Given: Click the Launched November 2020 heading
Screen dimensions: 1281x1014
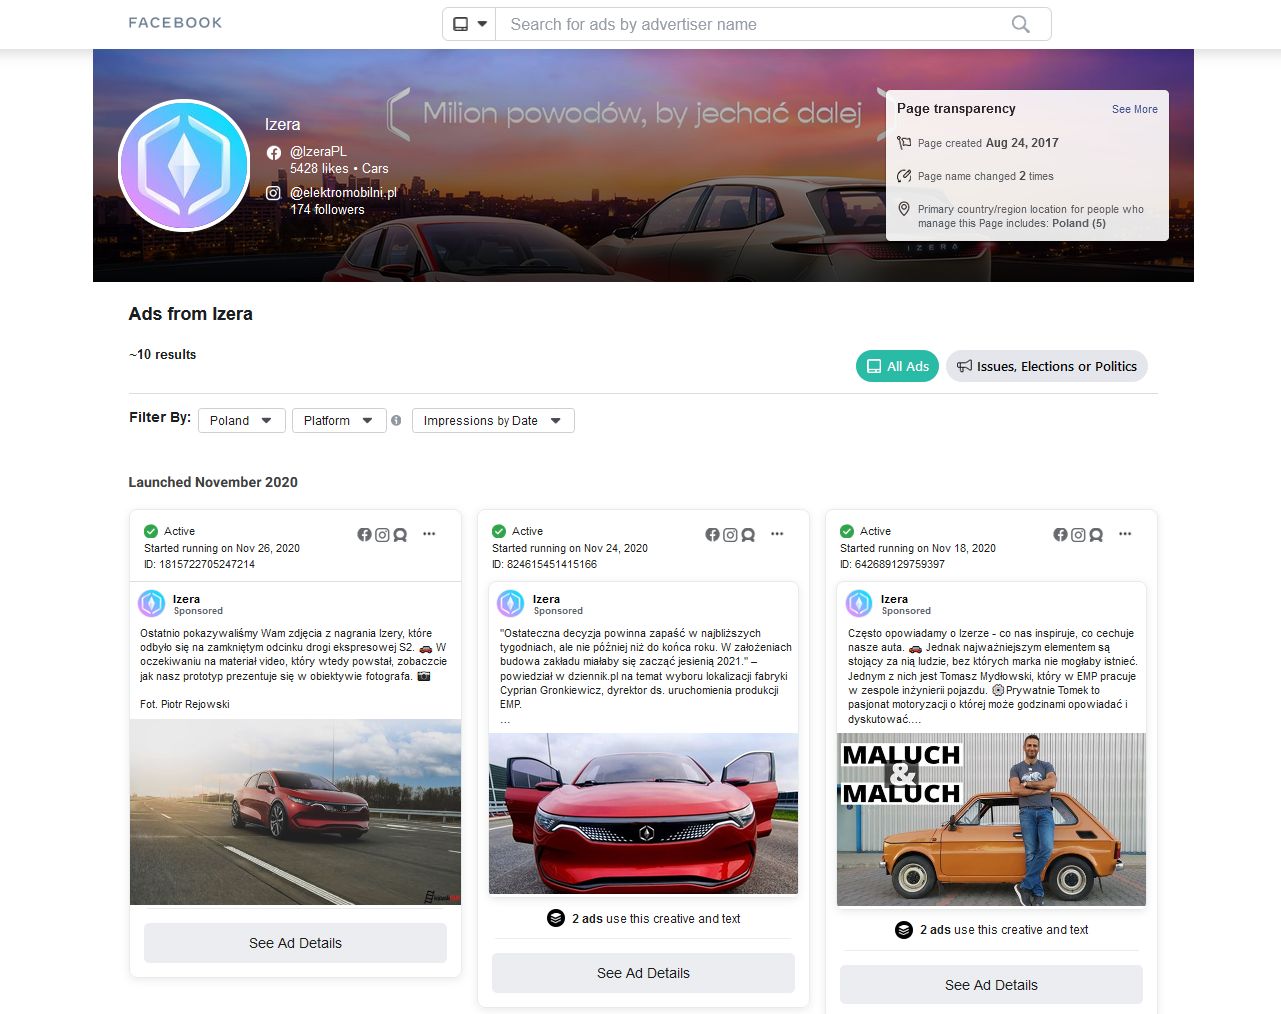Looking at the screenshot, I should 213,482.
